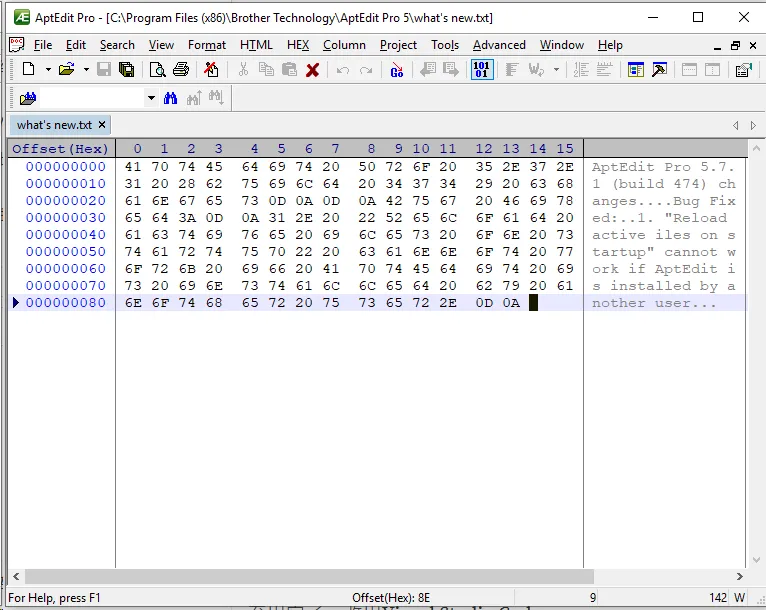Click the tab scroll right arrow
The width and height of the screenshot is (766, 610).
753,126
